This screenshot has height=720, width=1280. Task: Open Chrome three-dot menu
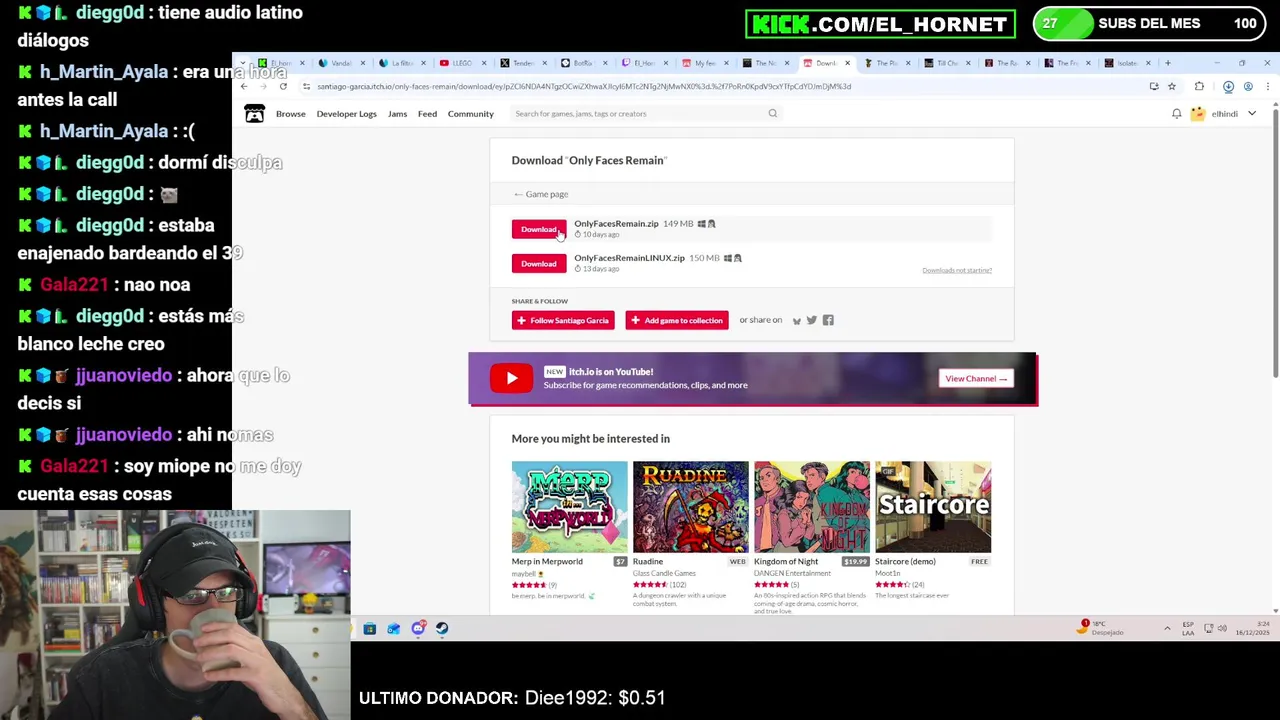(x=1268, y=87)
